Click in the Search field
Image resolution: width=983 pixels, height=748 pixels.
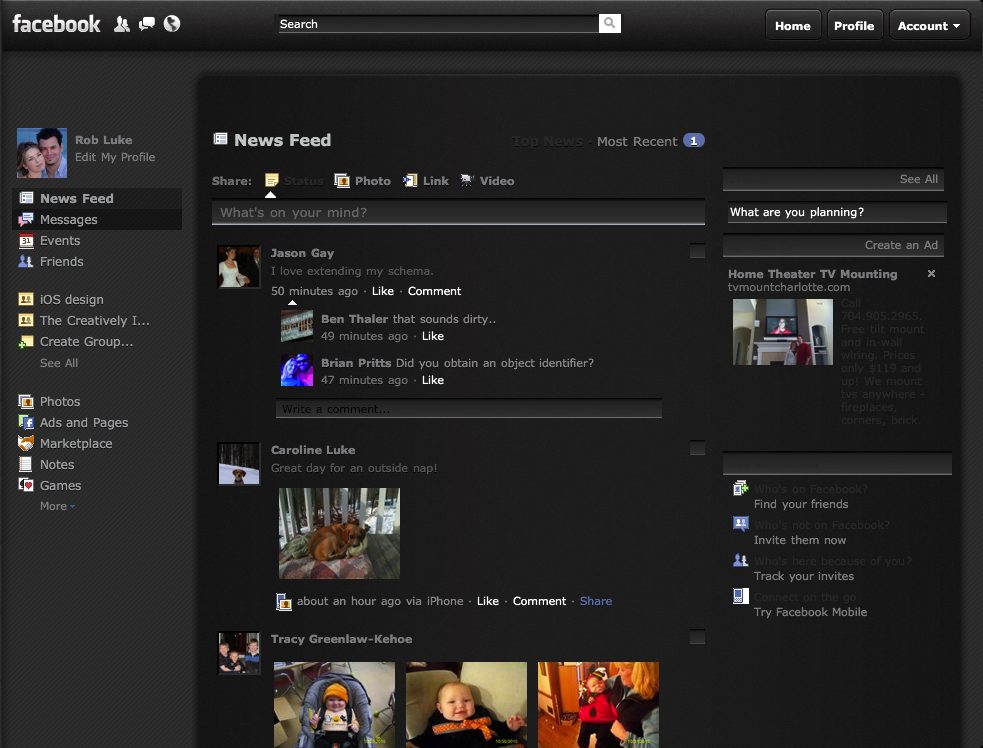point(438,24)
